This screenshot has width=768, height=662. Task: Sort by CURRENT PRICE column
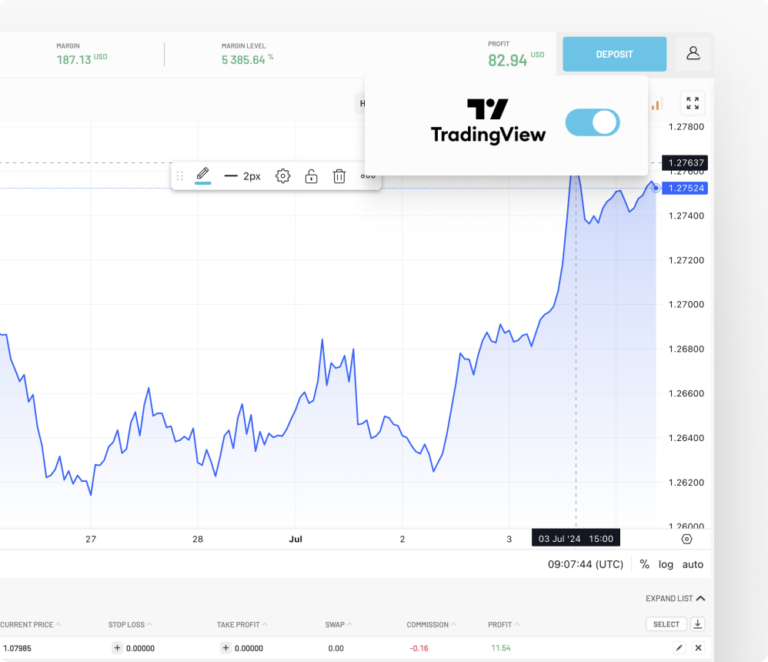click(30, 625)
